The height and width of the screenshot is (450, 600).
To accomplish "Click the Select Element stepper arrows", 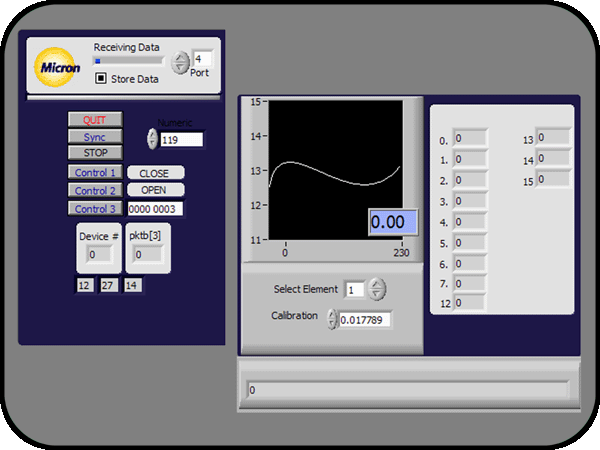I will pyautogui.click(x=377, y=289).
